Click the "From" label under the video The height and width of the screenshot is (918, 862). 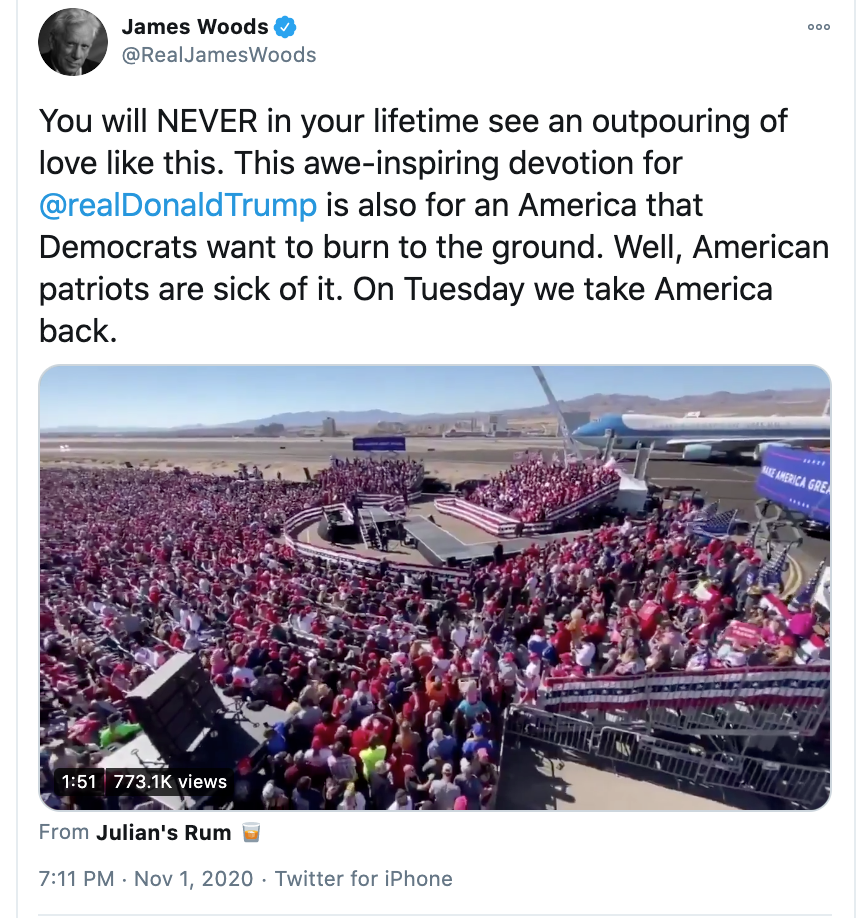pos(64,832)
